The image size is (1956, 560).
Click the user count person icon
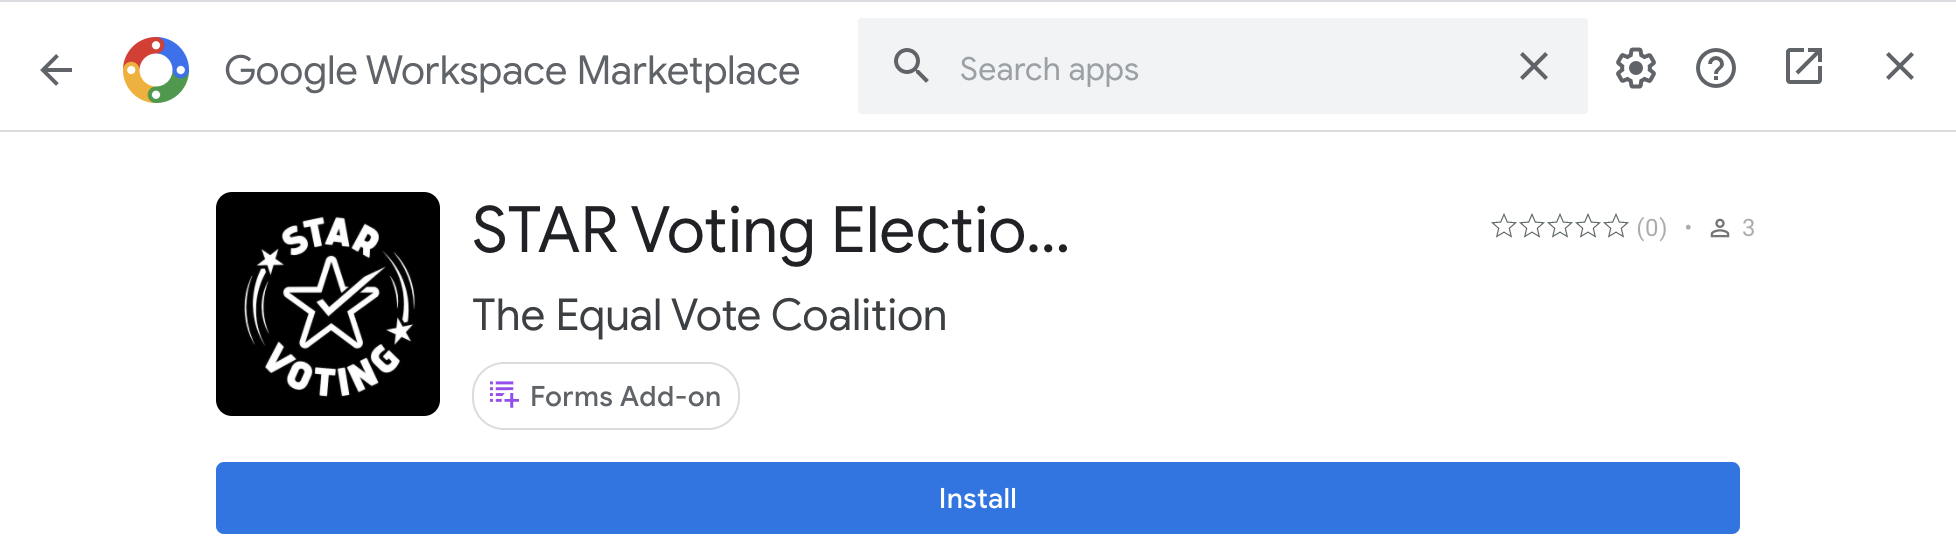[1720, 228]
